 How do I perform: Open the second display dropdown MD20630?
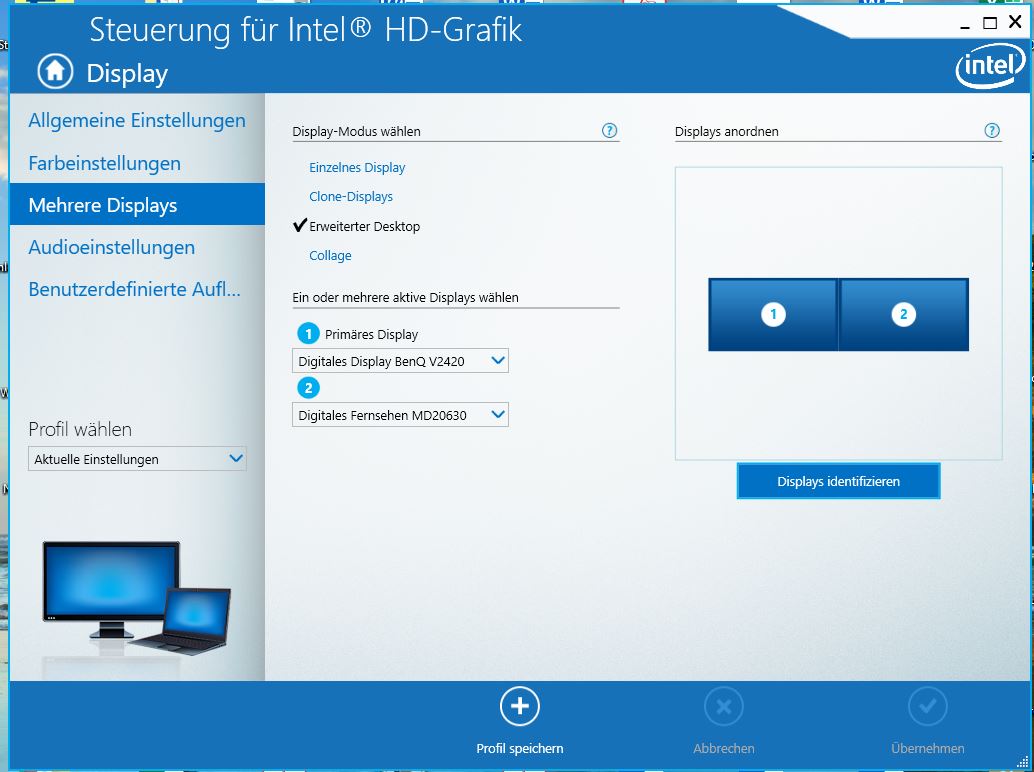pyautogui.click(x=400, y=415)
